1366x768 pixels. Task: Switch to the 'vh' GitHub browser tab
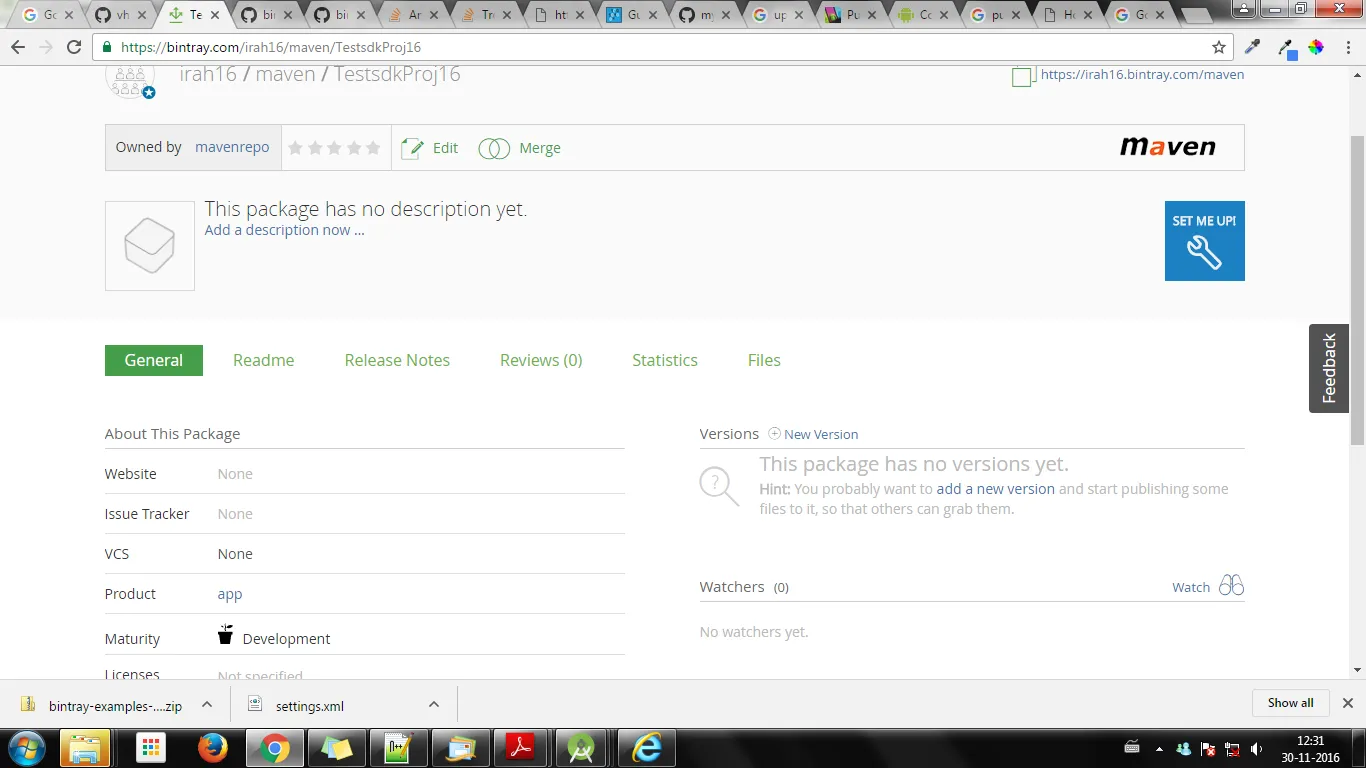point(121,15)
